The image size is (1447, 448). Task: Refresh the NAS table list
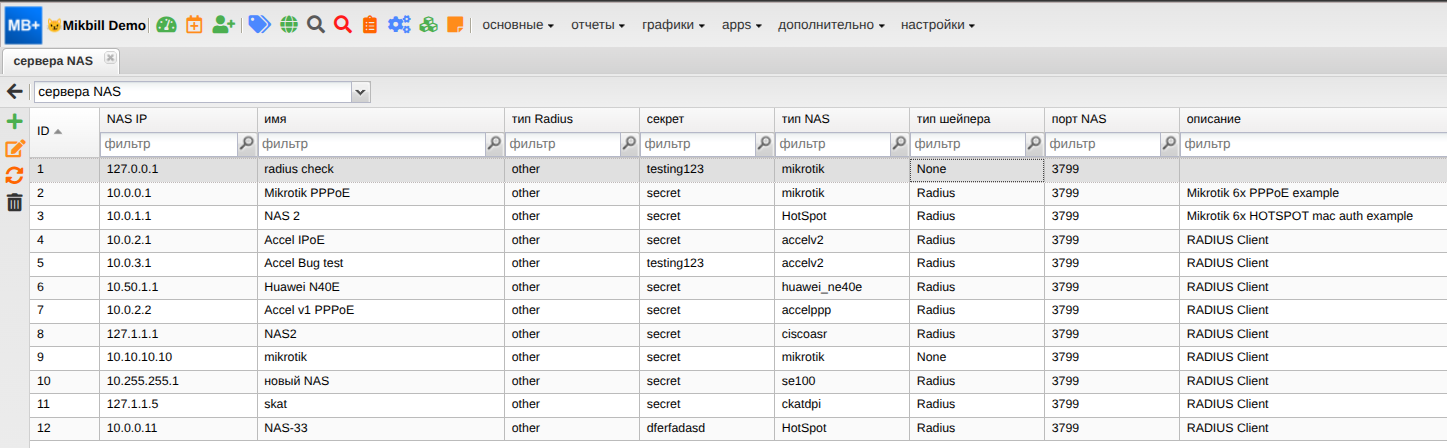(x=14, y=176)
